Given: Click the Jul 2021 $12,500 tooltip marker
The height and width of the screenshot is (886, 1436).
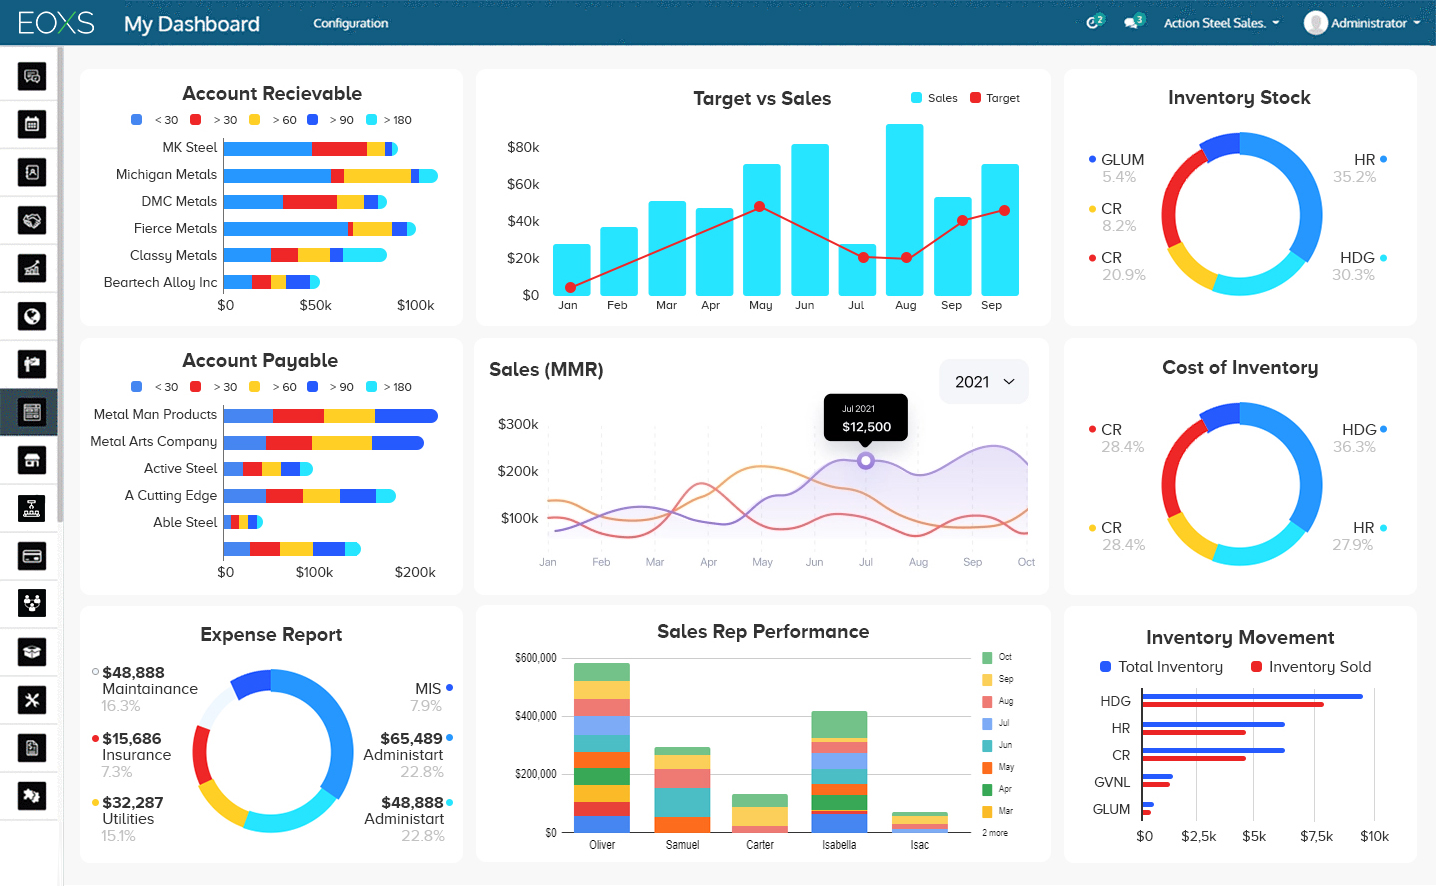Looking at the screenshot, I should [866, 461].
